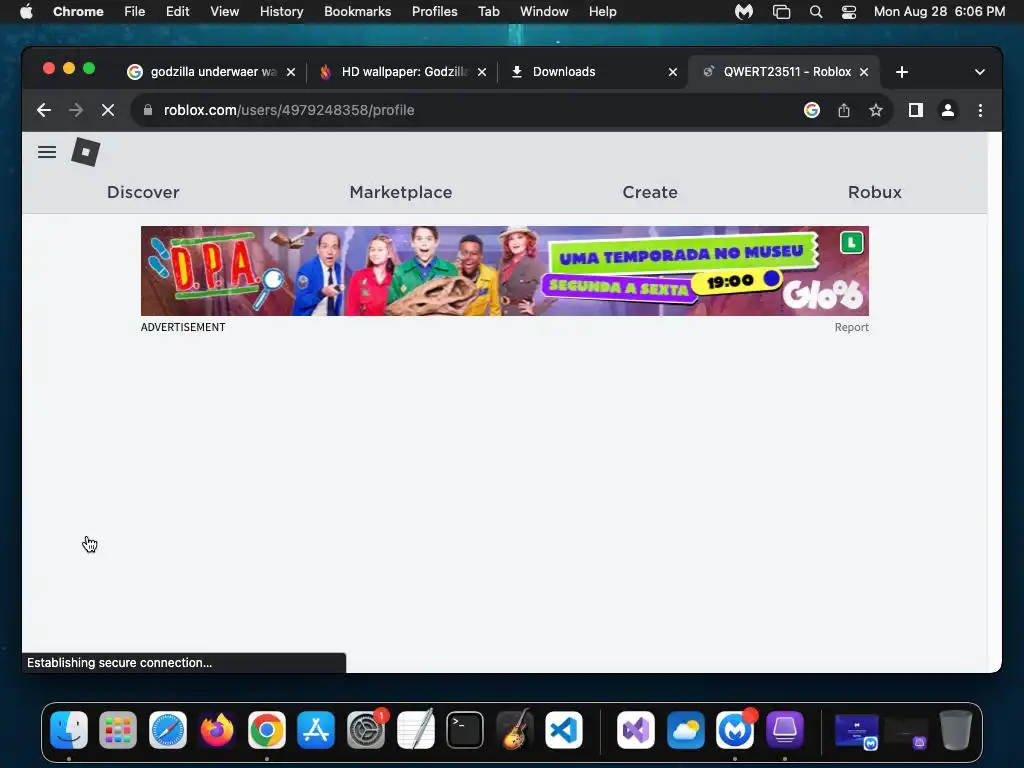The image size is (1024, 768).
Task: Open Visual Studio Code from the dock
Action: point(564,730)
